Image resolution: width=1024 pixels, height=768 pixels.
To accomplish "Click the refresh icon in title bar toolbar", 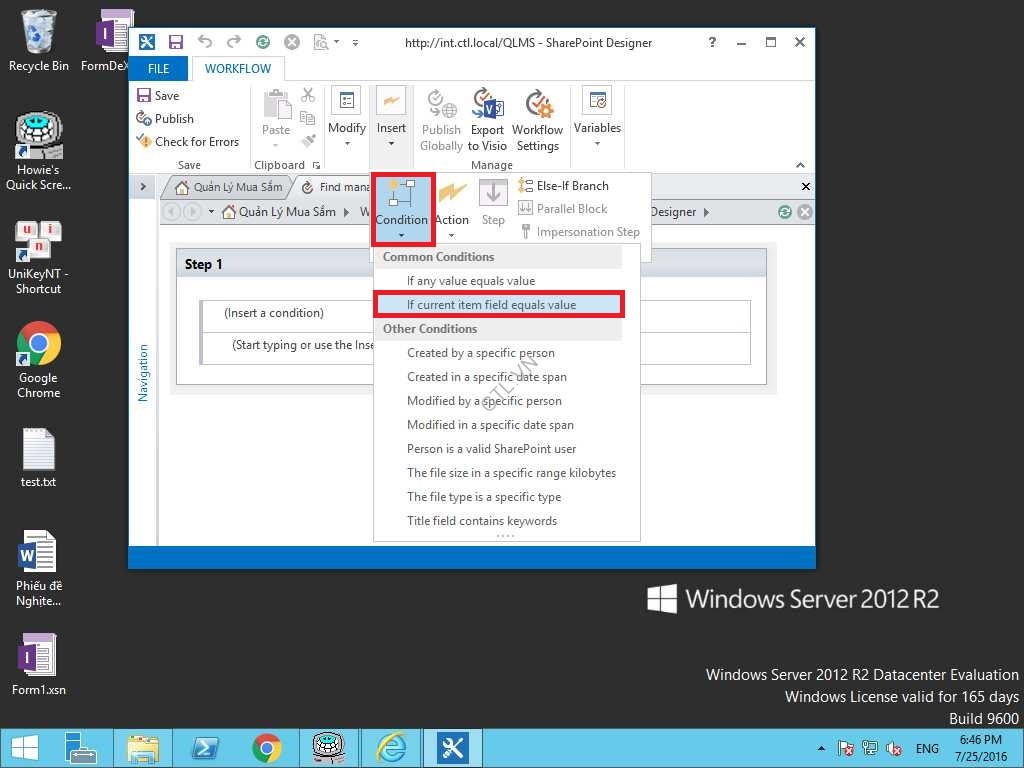I will 262,42.
